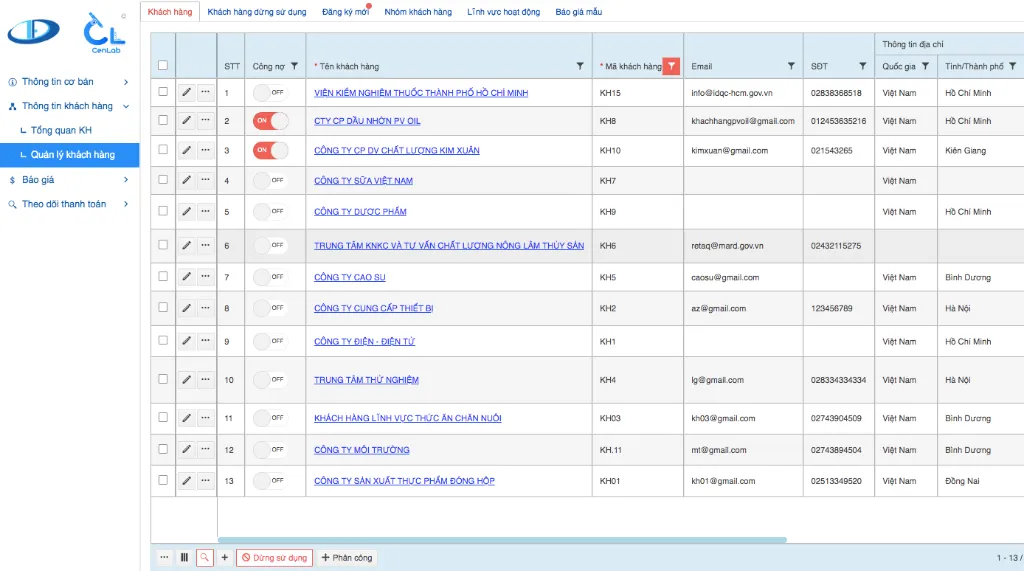
Task: Filter the Tên khách hàng column
Action: tap(580, 66)
